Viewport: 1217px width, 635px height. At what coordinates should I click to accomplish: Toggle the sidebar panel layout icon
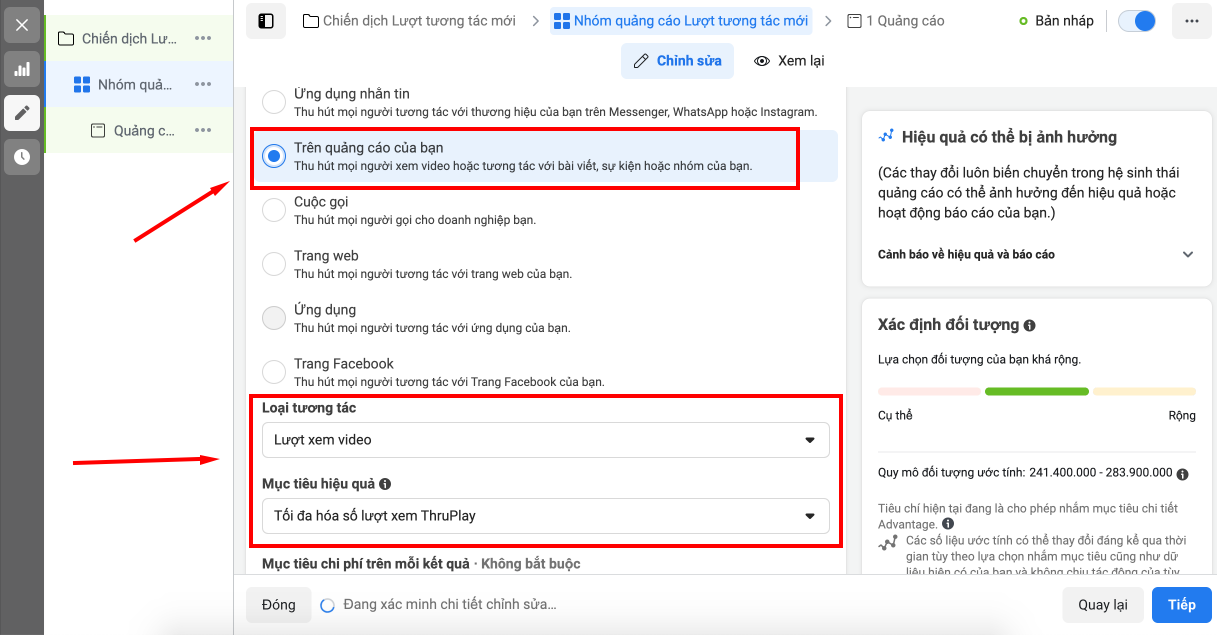point(266,21)
